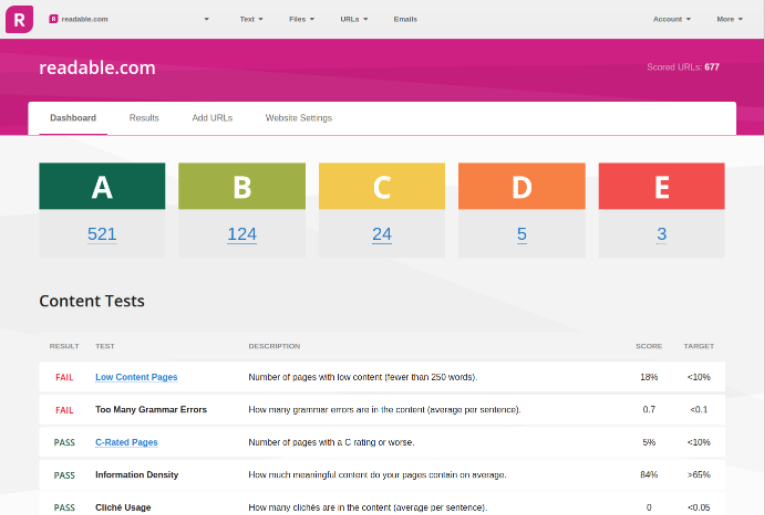
Task: Click the 0.7 grammar errors score
Action: point(649,410)
